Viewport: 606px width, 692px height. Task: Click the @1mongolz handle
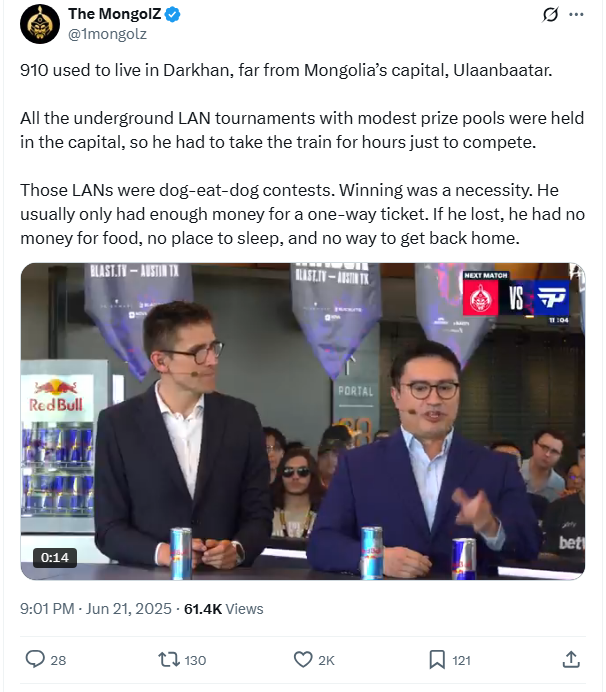pos(107,34)
